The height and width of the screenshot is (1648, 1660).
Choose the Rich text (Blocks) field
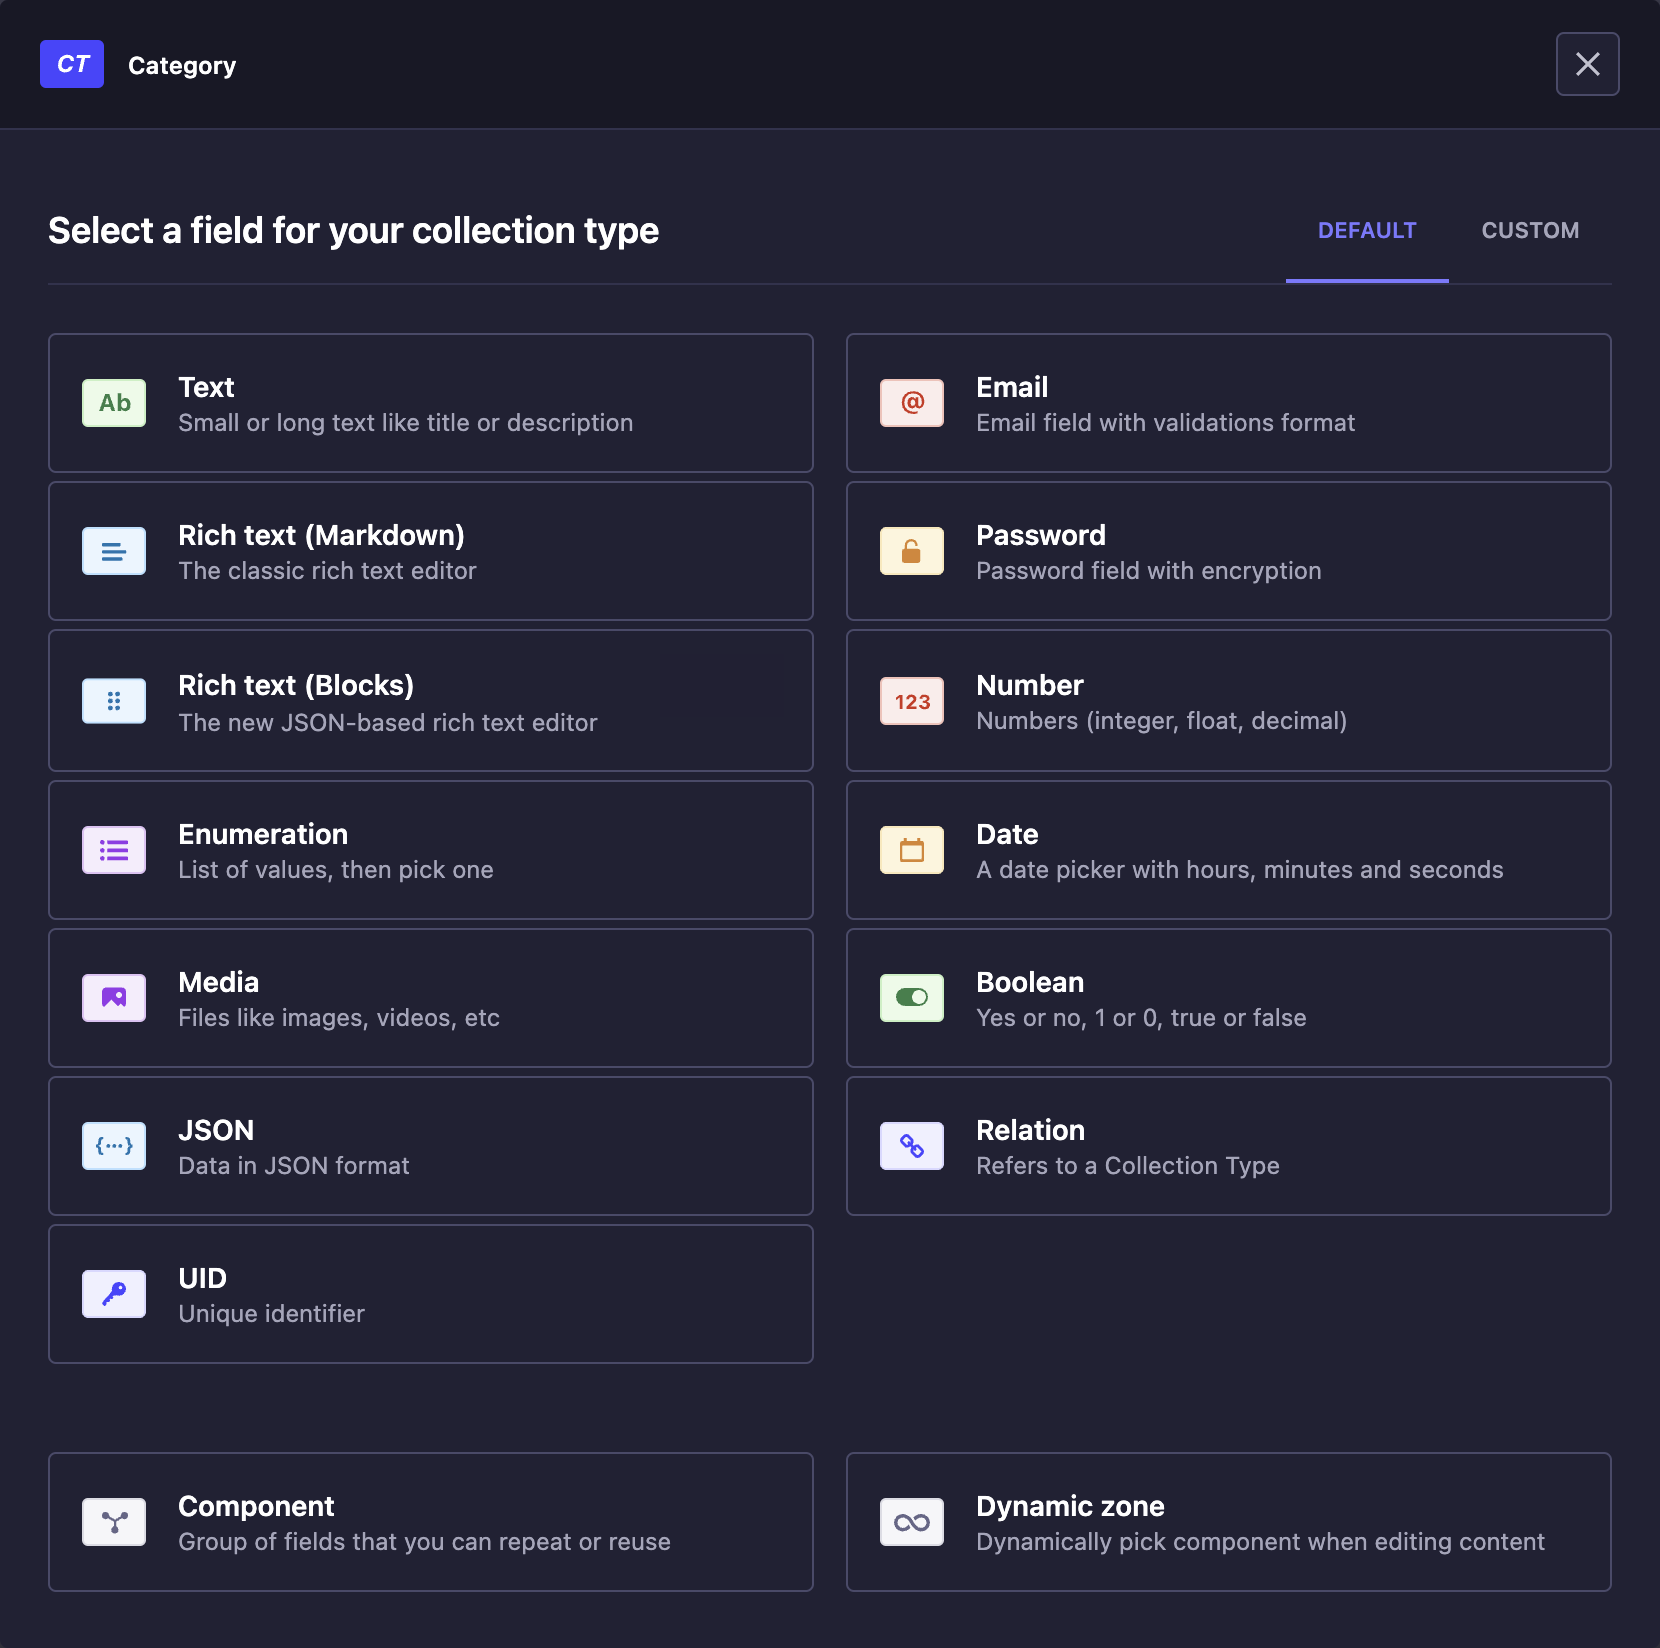[x=430, y=701]
